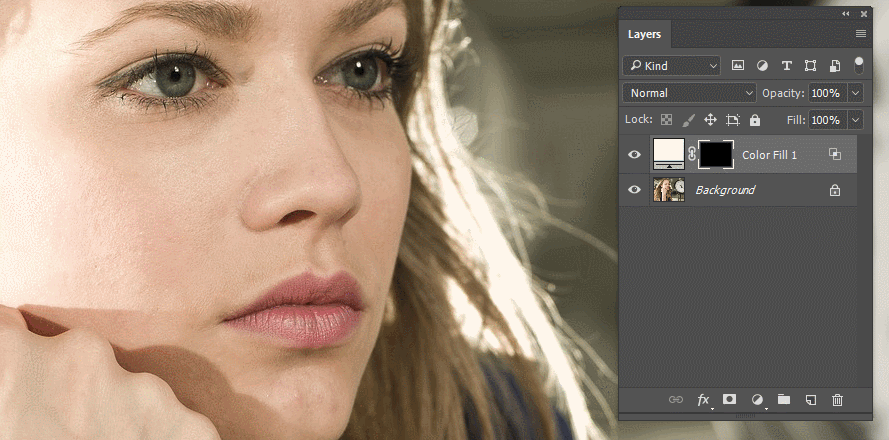Select Color Fill 1 color swatch thumbnail

point(669,154)
